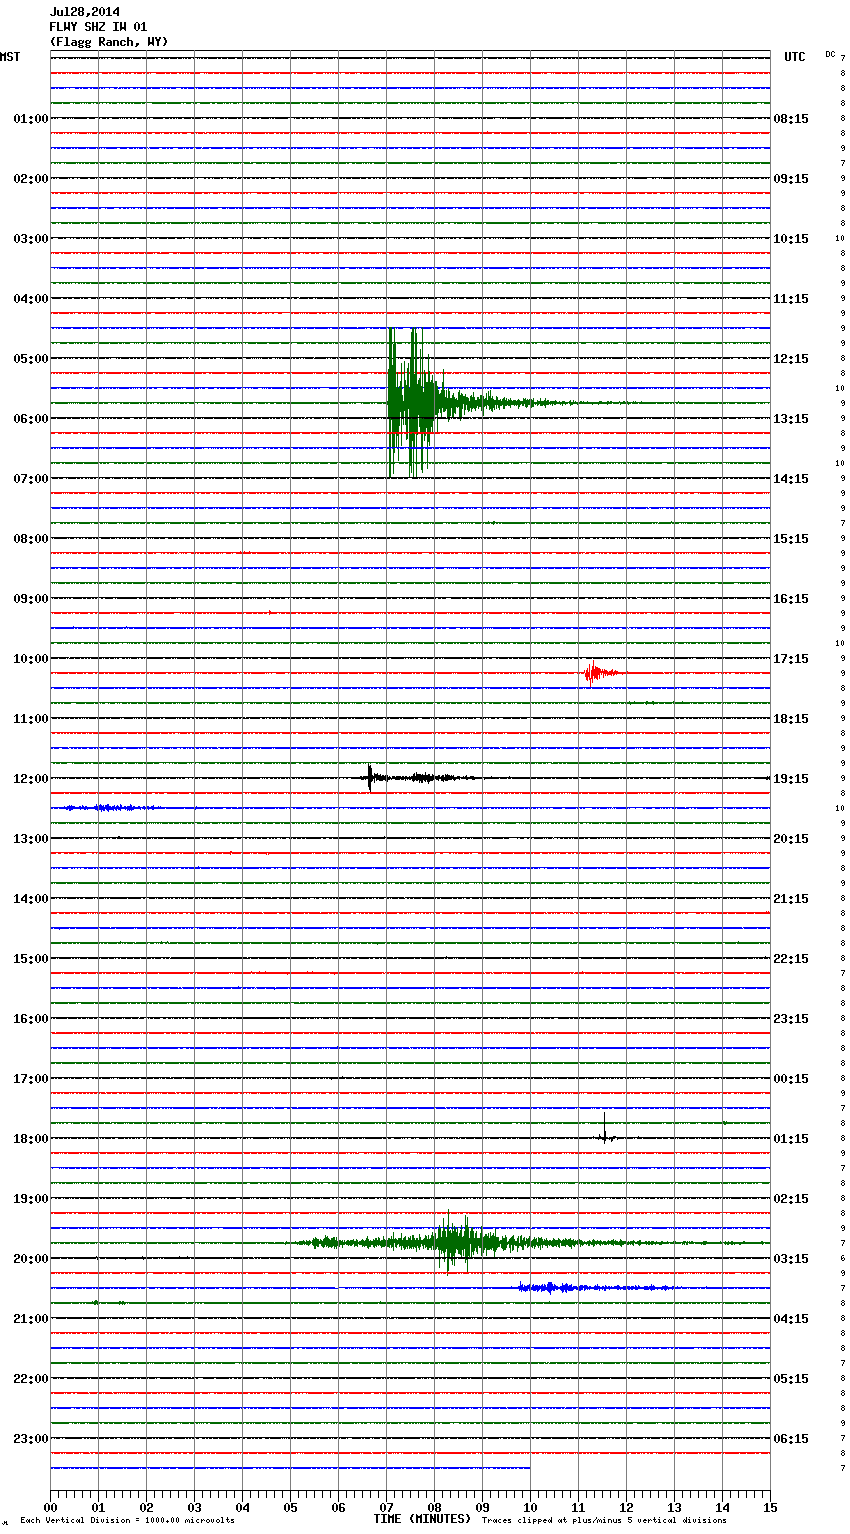Click the "13:15" UTC time label
Image resolution: width=850 pixels, height=1534 pixels.
click(x=791, y=419)
